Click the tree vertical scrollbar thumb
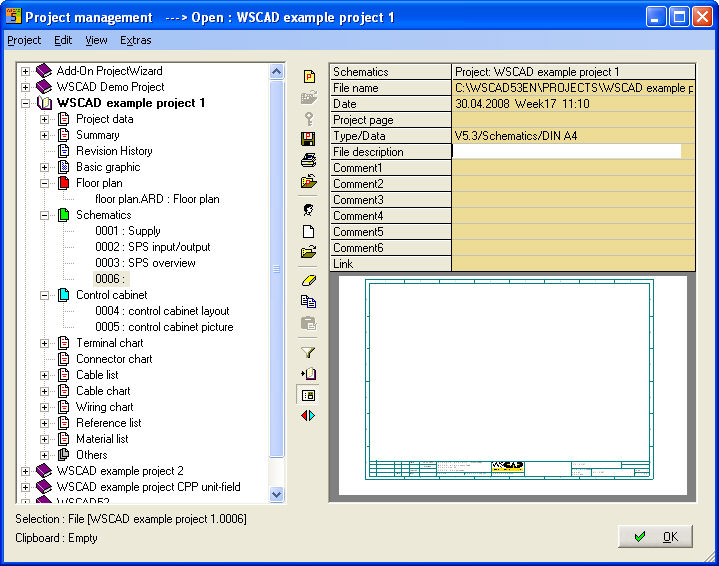 (277, 269)
